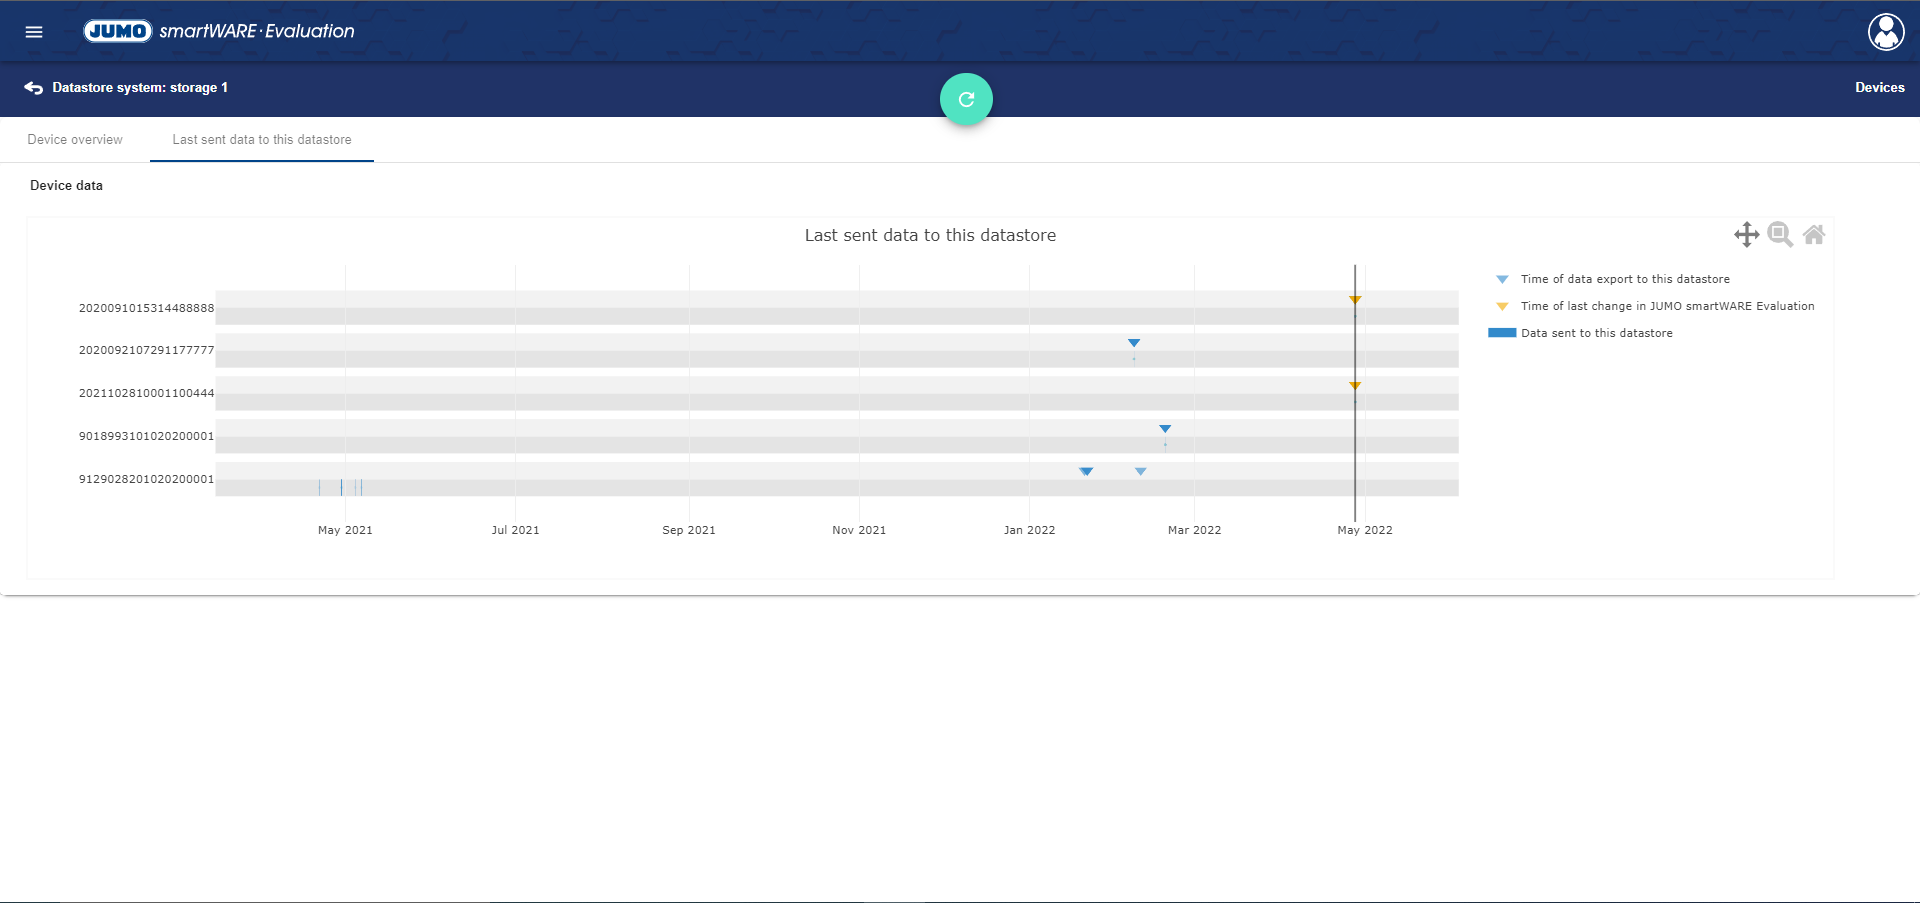1920x903 pixels.
Task: Click blue marker in row 9018993101020200001
Action: (x=1165, y=429)
